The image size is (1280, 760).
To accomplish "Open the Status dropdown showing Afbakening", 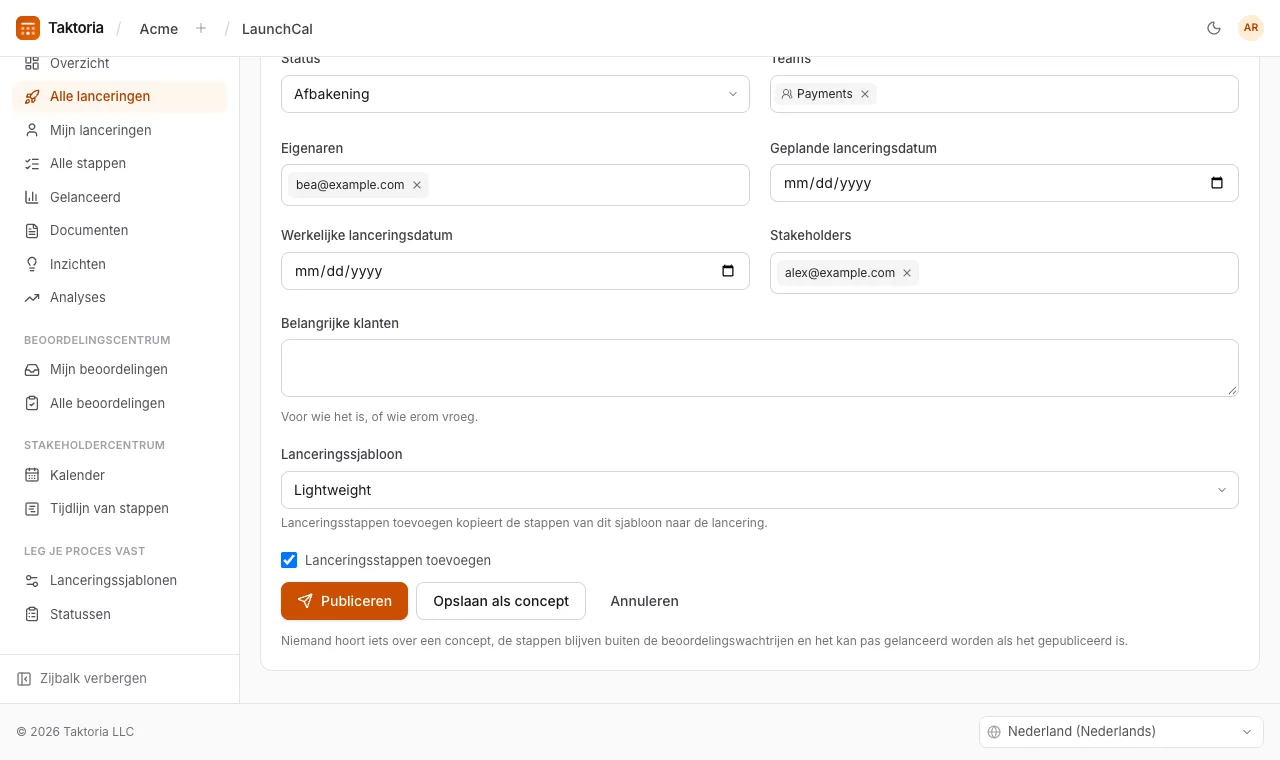I will (x=515, y=94).
